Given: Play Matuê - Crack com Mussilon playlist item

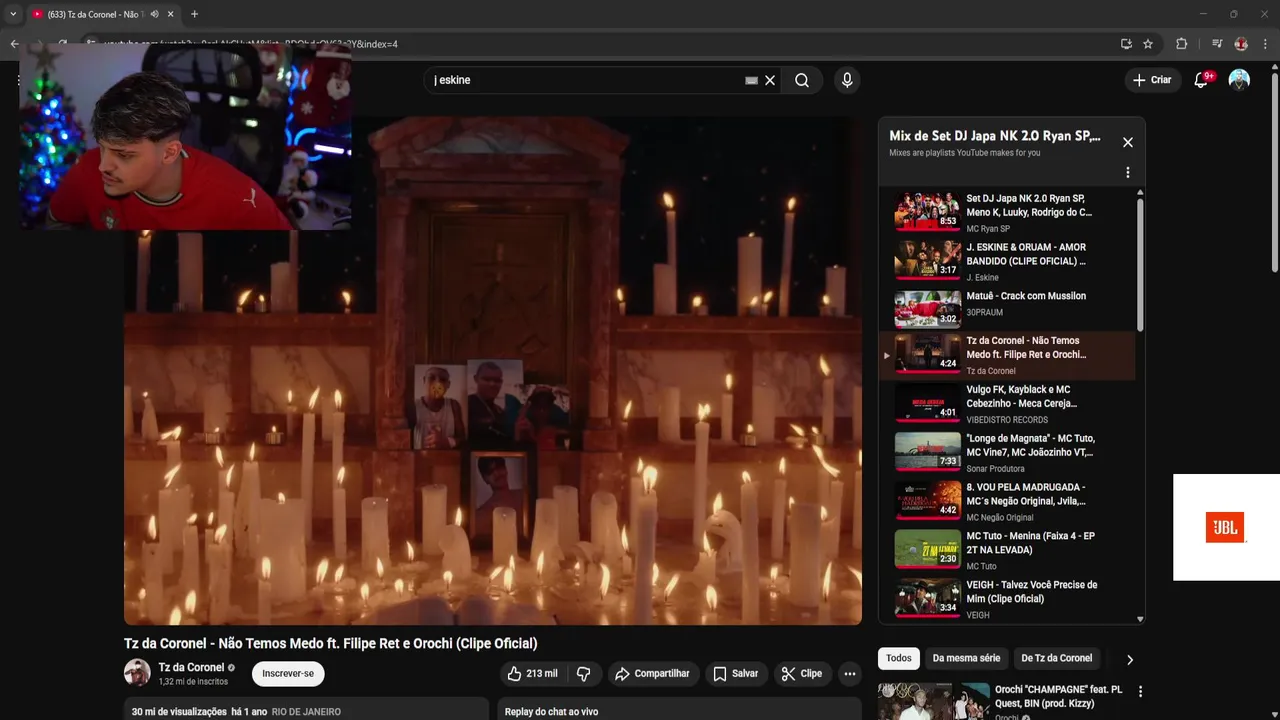Looking at the screenshot, I should coord(1008,309).
